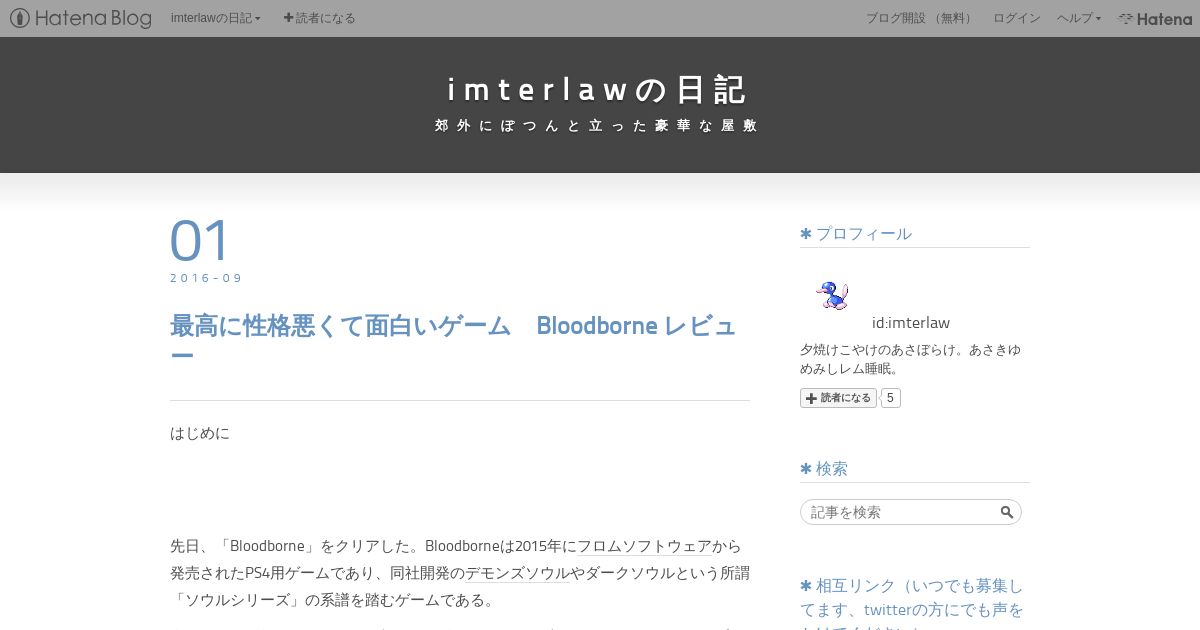Expand the imterlawの日記 dropdown menu

pos(216,18)
